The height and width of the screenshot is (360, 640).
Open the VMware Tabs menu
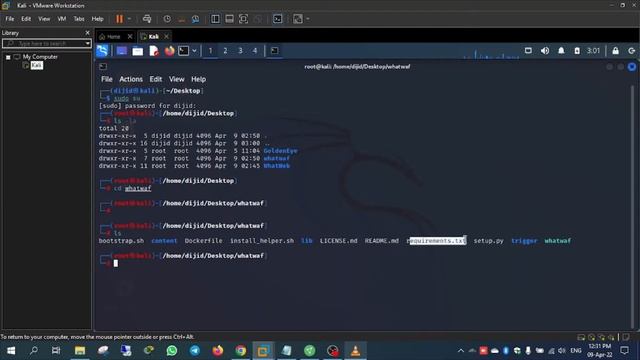tap(79, 19)
